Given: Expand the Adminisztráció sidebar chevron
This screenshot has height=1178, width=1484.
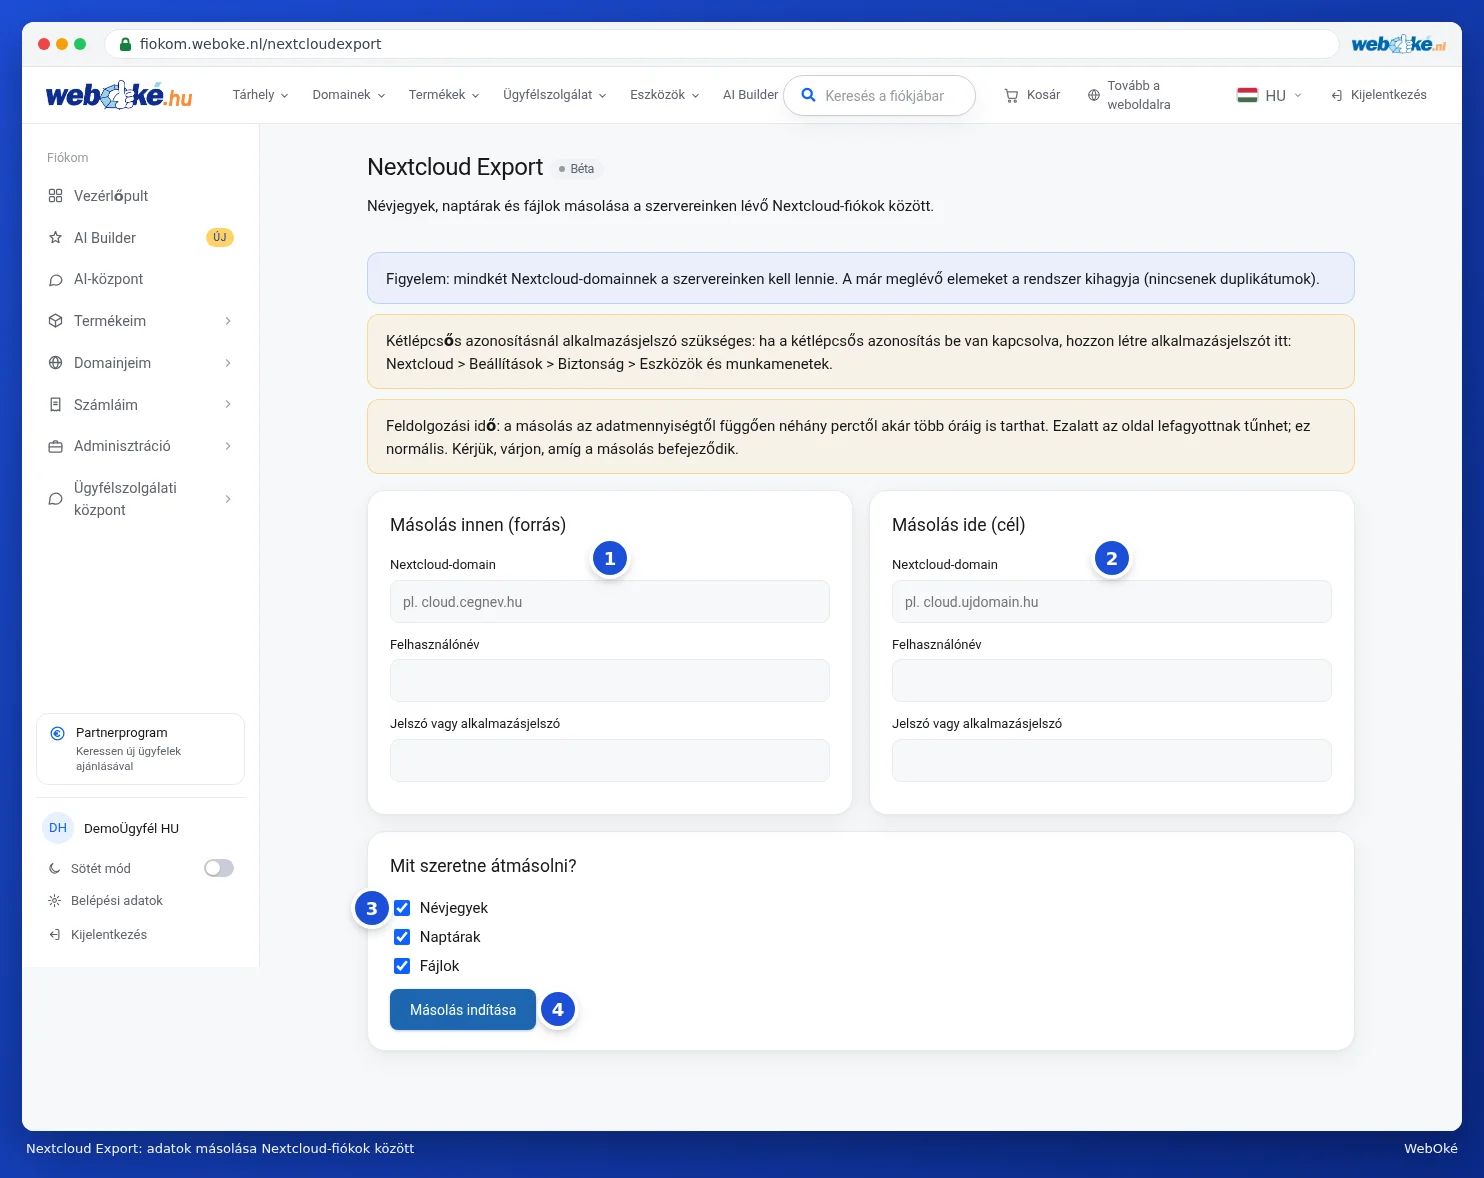Looking at the screenshot, I should [228, 446].
